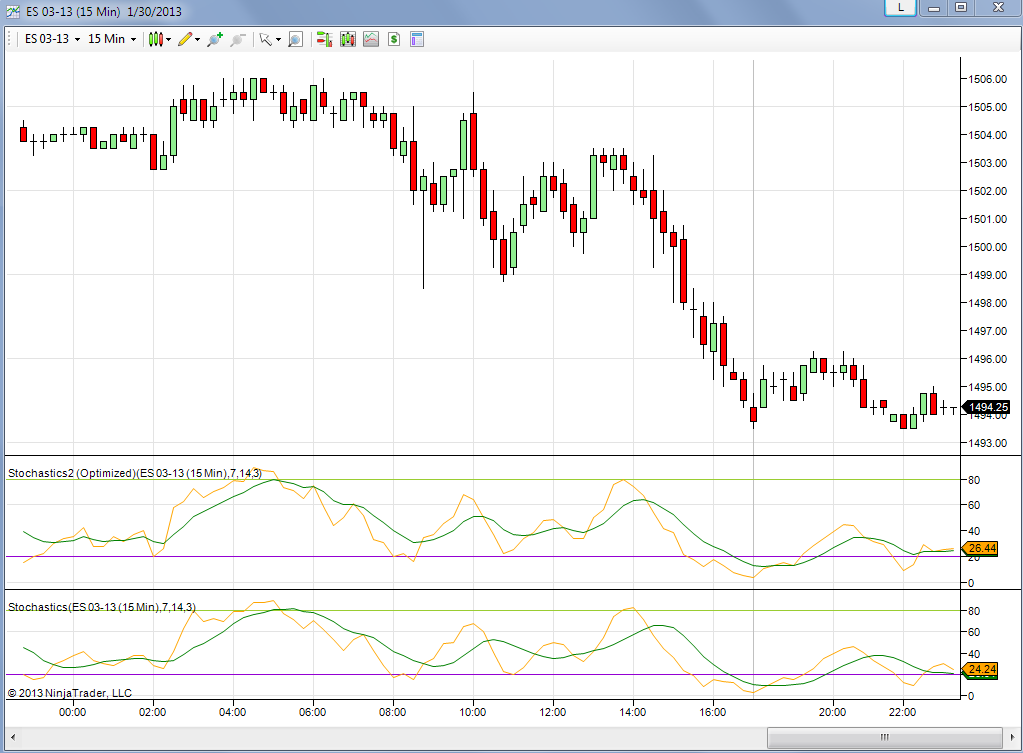Viewport: 1023px width, 753px height.
Task: Open the 15 Min interval dropdown
Action: [x=112, y=39]
